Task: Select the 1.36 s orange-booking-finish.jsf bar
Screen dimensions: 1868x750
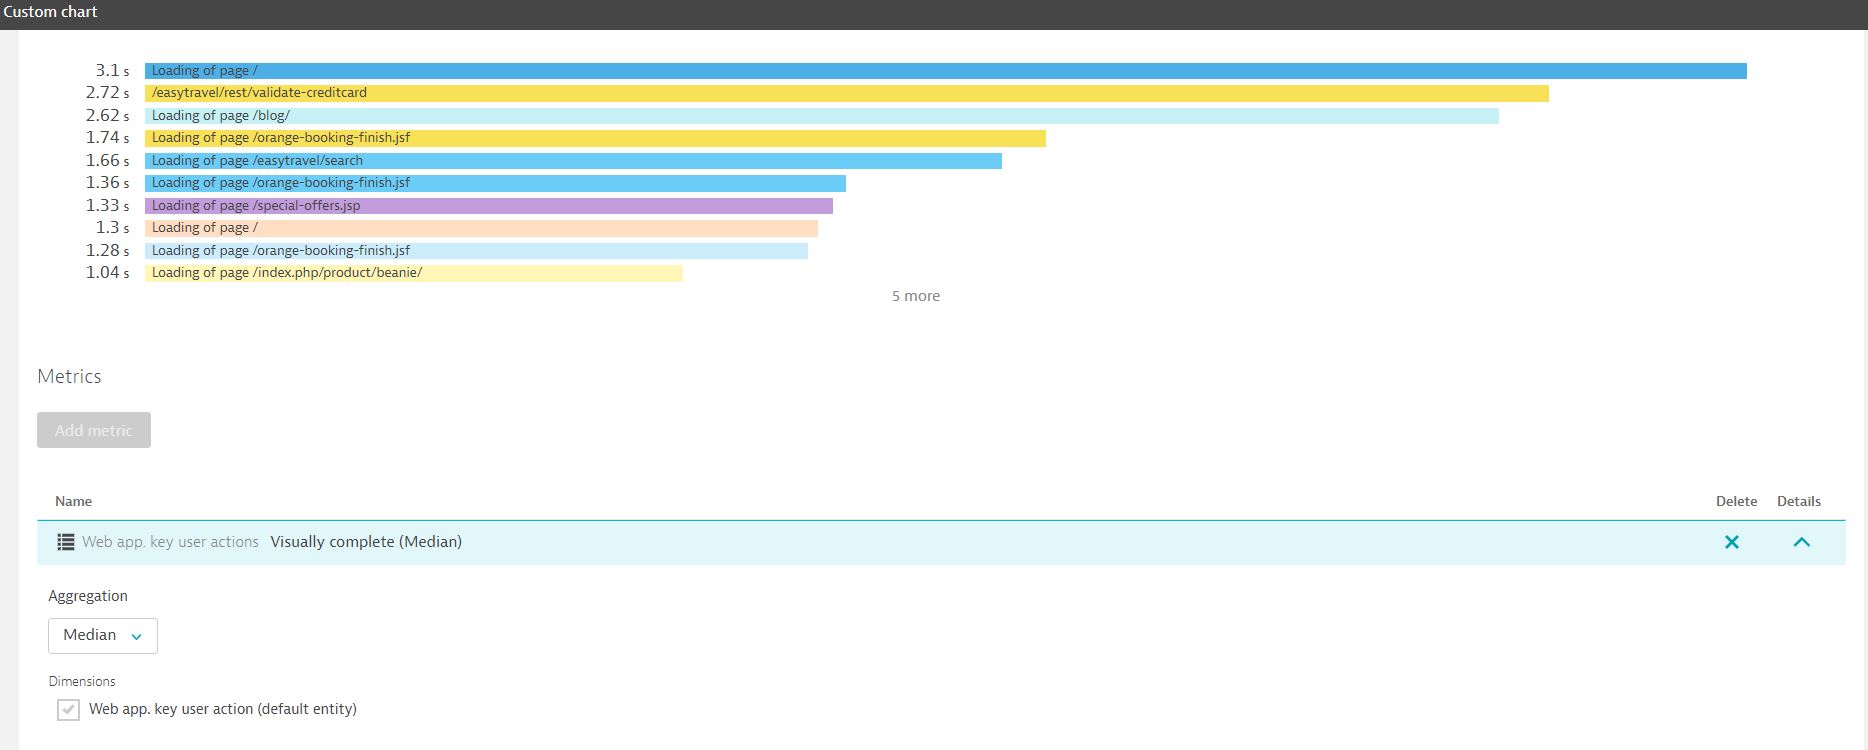Action: (495, 183)
